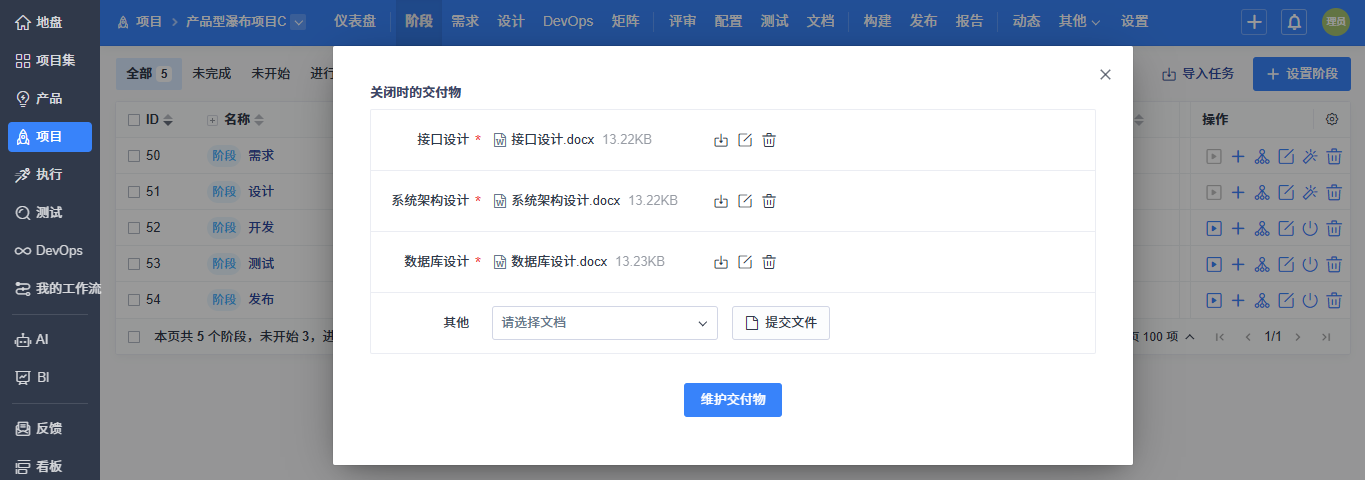This screenshot has width=1365, height=480.
Task: Add child to stage 50 需求
Action: (x=1238, y=156)
